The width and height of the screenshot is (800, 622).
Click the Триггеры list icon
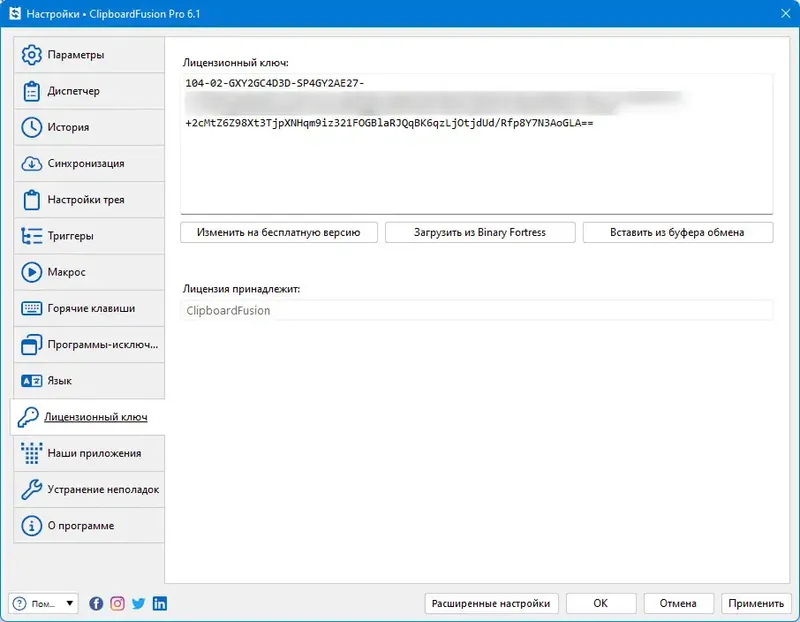click(x=32, y=236)
